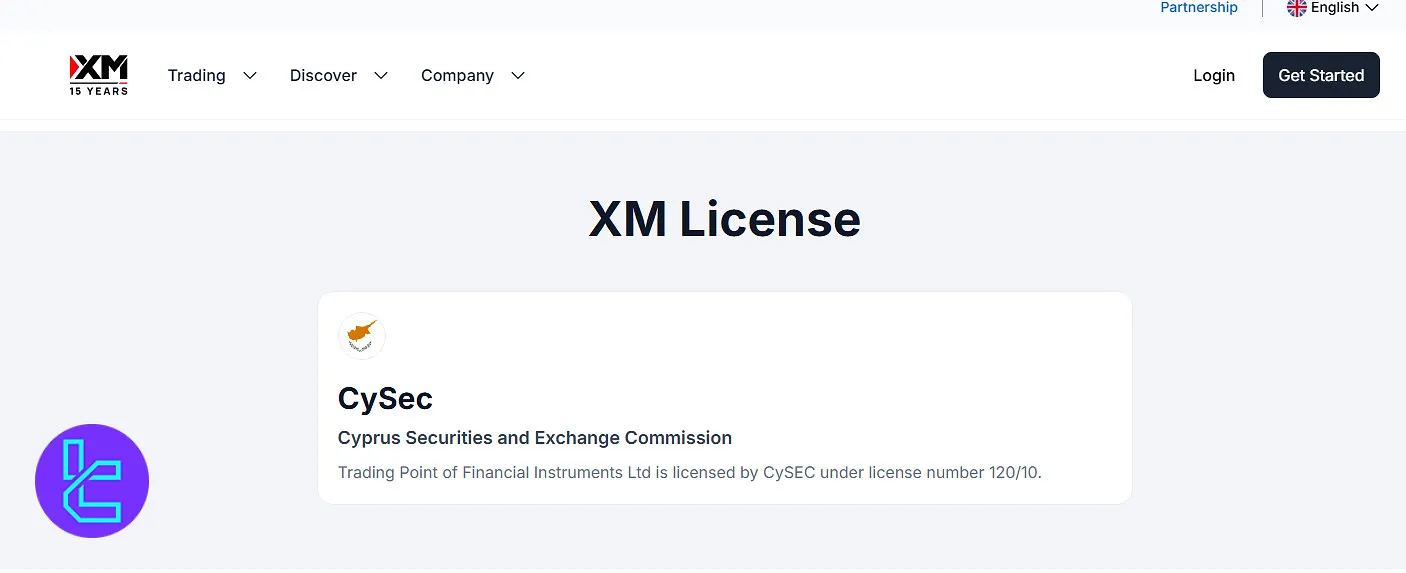Open the Company navigation menu
The height and width of the screenshot is (573, 1406).
pos(457,76)
